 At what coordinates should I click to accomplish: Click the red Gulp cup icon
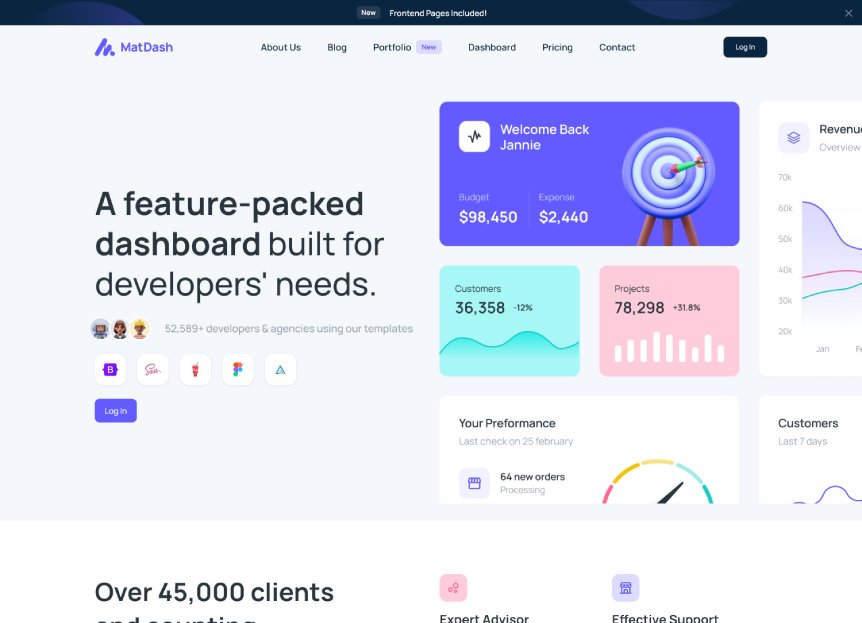[195, 370]
